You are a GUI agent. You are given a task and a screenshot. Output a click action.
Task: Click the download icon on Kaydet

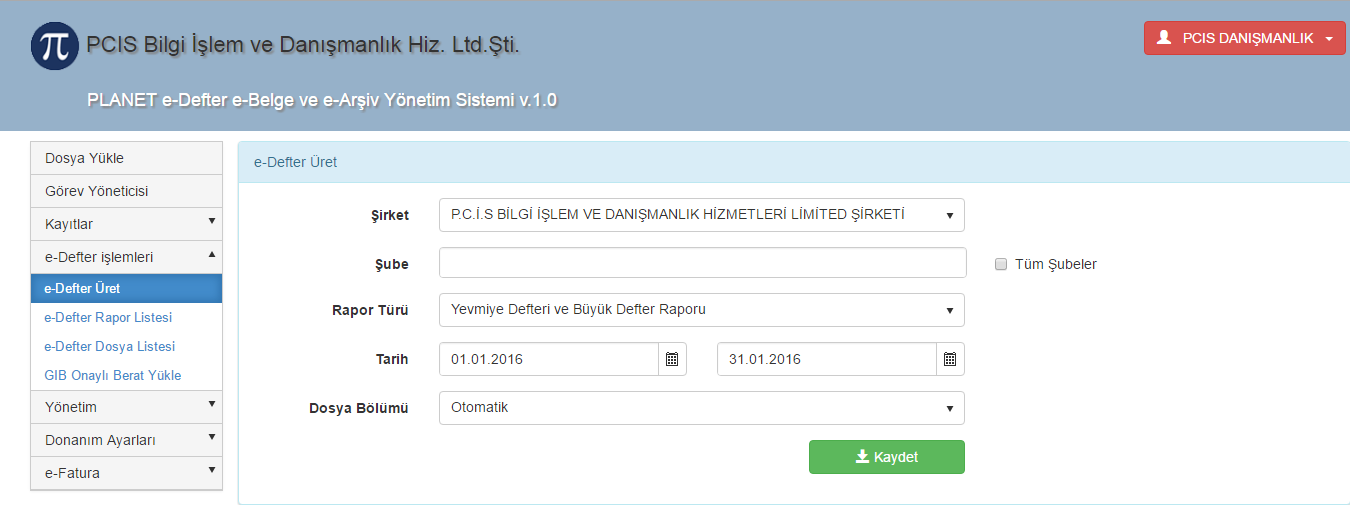pyautogui.click(x=863, y=457)
